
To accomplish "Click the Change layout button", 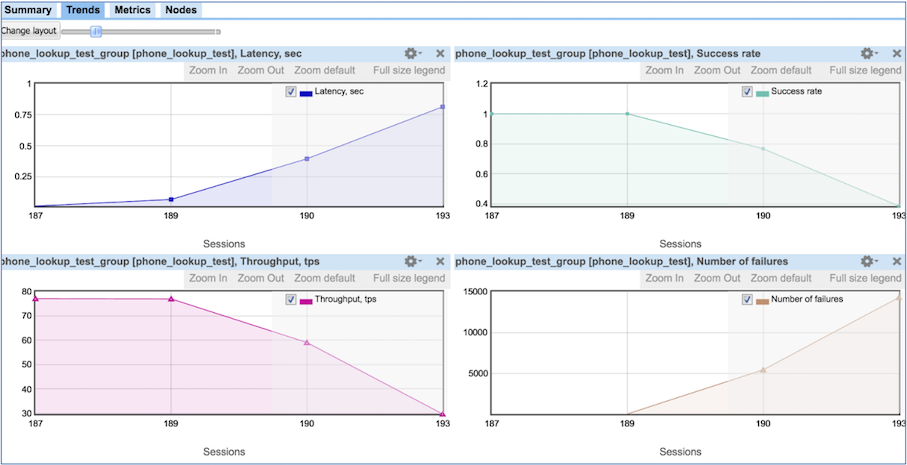I will click(x=30, y=31).
